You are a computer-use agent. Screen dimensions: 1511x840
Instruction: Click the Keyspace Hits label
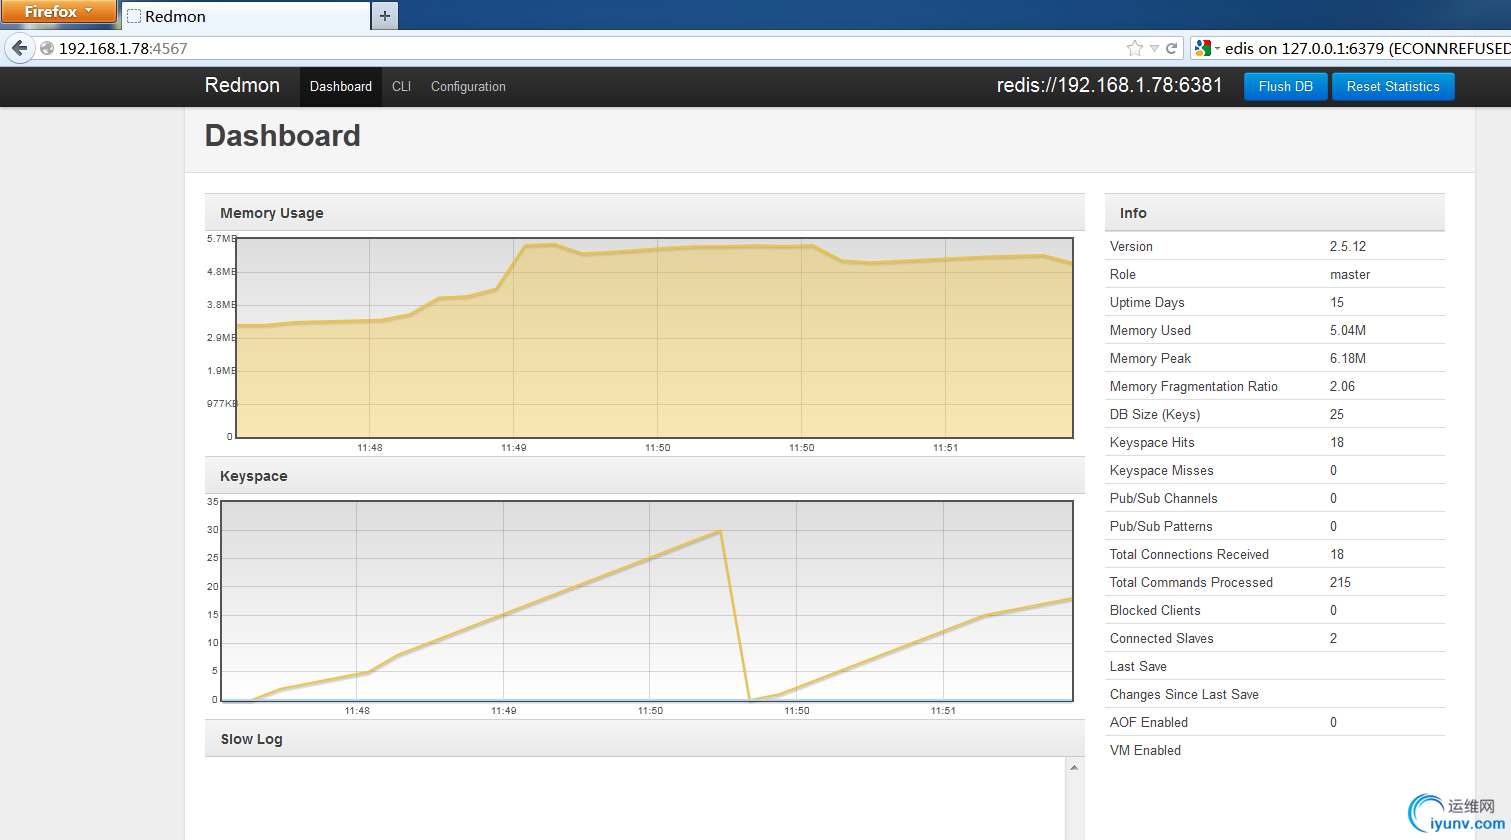pyautogui.click(x=1152, y=443)
